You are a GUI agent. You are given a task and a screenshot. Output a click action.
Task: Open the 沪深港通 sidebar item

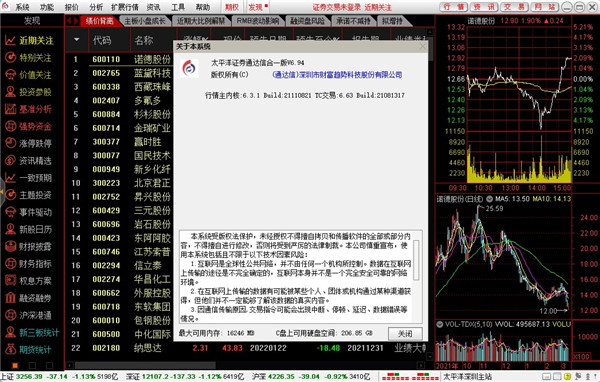tap(28, 315)
